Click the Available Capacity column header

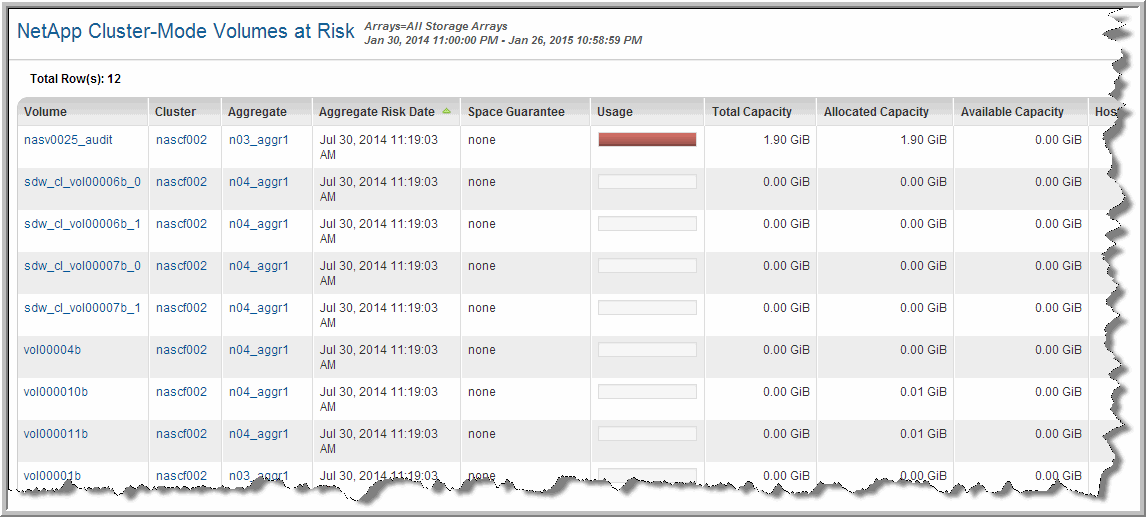(1012, 112)
